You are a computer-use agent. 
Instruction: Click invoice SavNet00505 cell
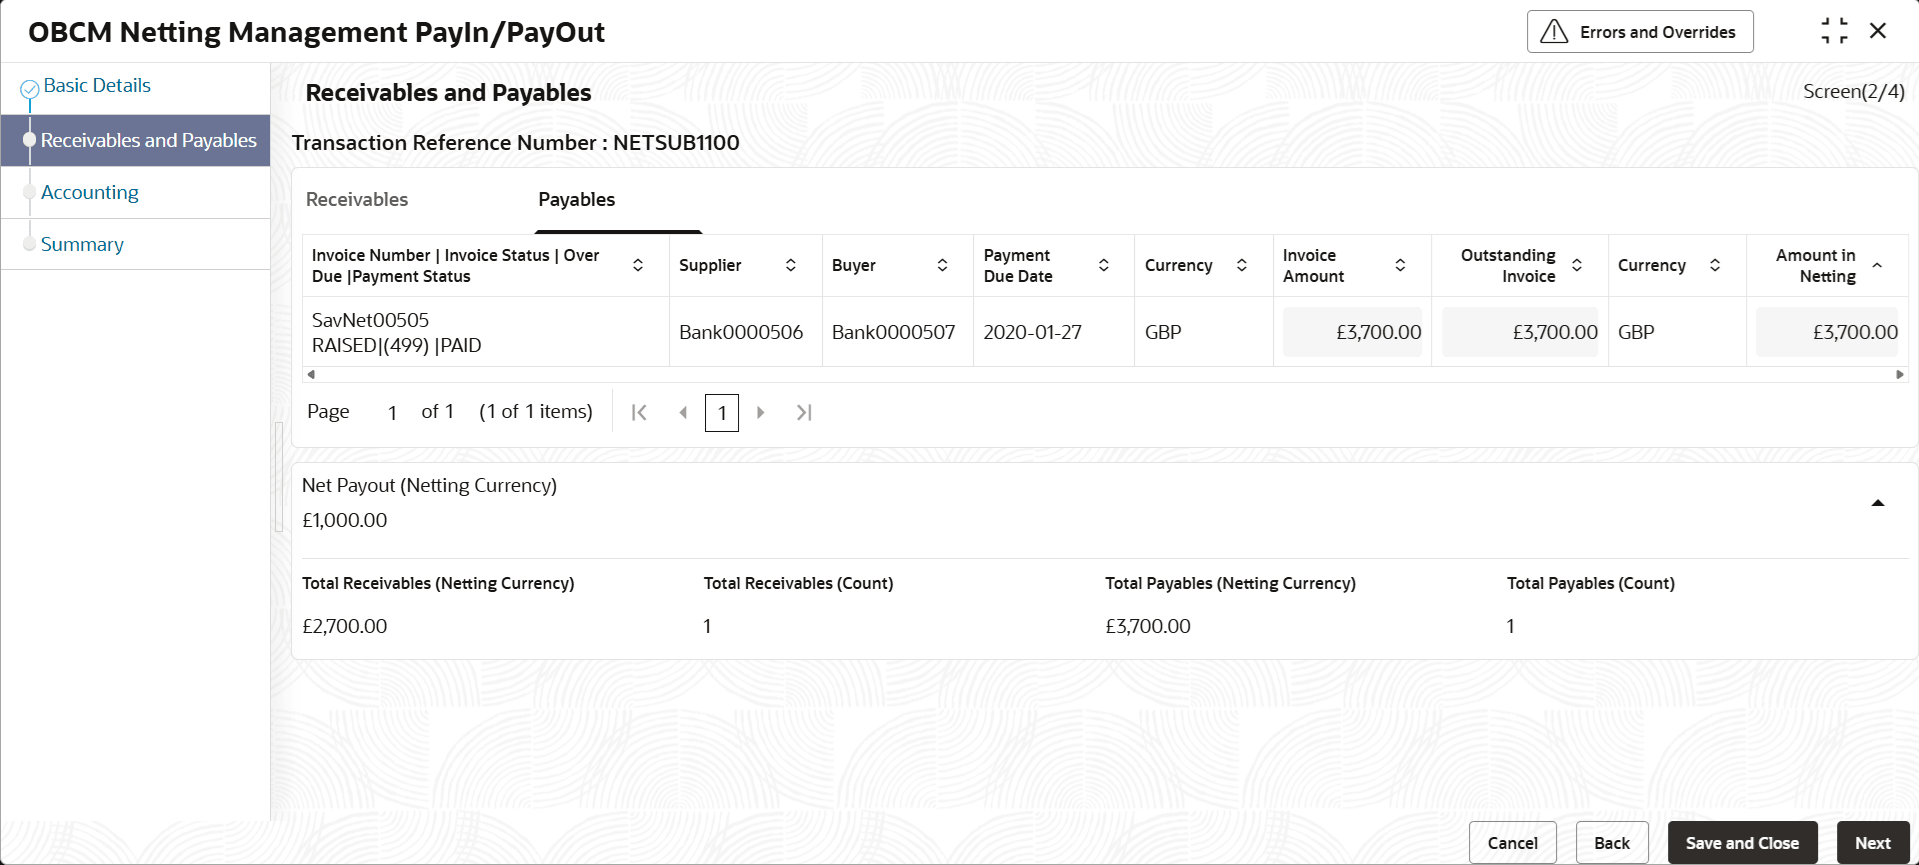point(485,332)
